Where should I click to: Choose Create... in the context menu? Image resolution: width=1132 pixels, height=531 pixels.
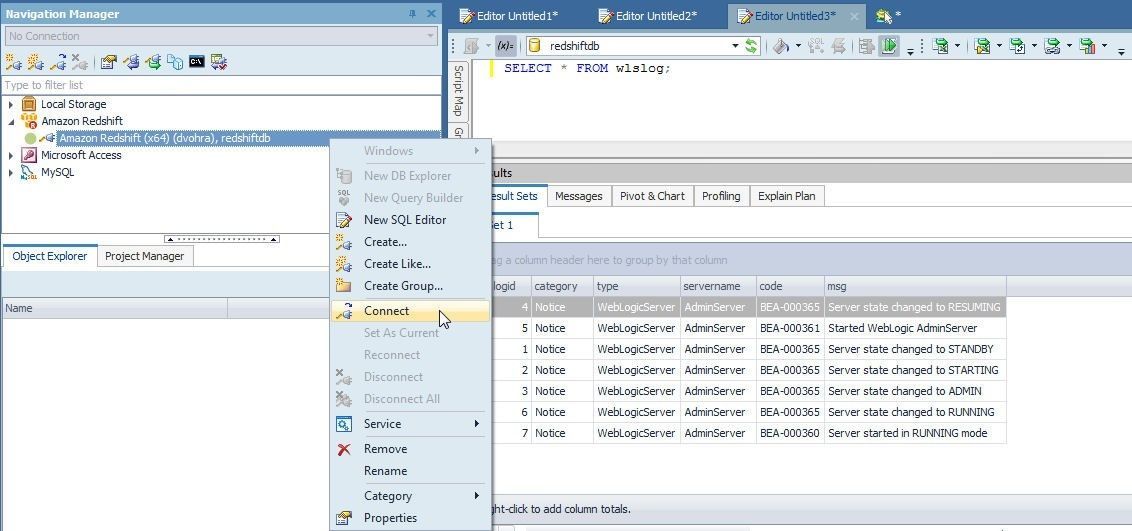click(410, 242)
